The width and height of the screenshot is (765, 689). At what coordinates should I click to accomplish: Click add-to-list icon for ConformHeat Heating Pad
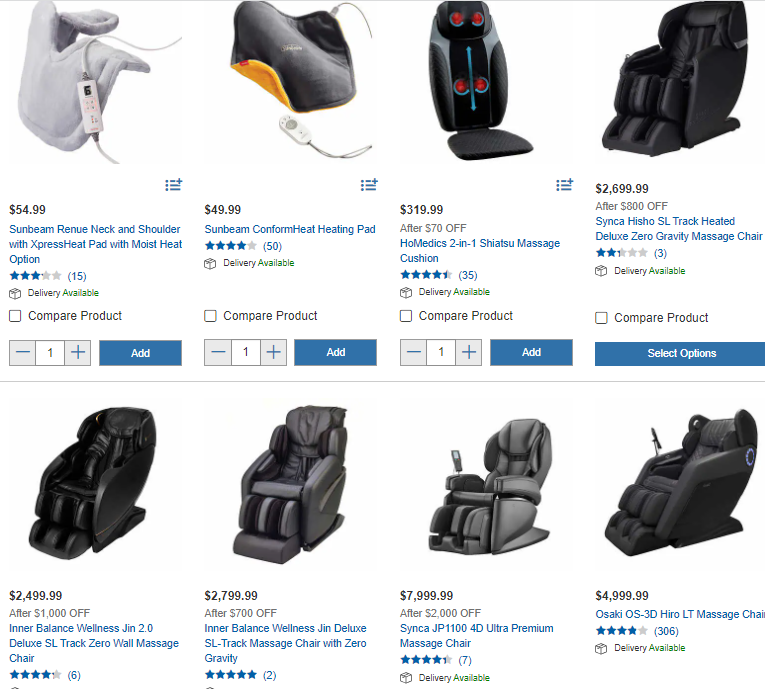pyautogui.click(x=369, y=185)
